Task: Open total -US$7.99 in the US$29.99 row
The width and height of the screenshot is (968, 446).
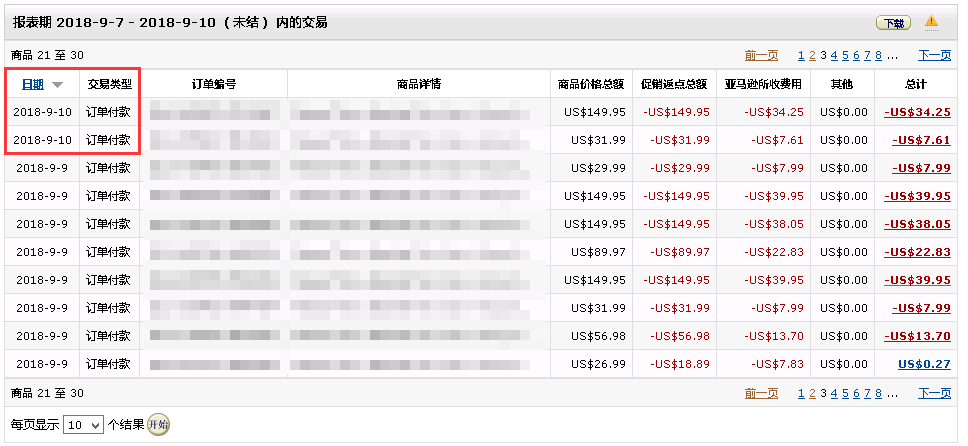Action: click(x=921, y=168)
